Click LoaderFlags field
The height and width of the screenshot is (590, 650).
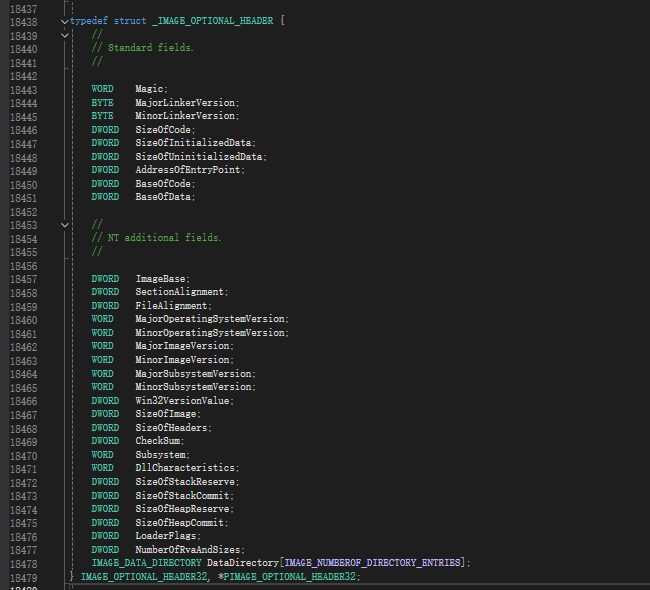coord(166,536)
